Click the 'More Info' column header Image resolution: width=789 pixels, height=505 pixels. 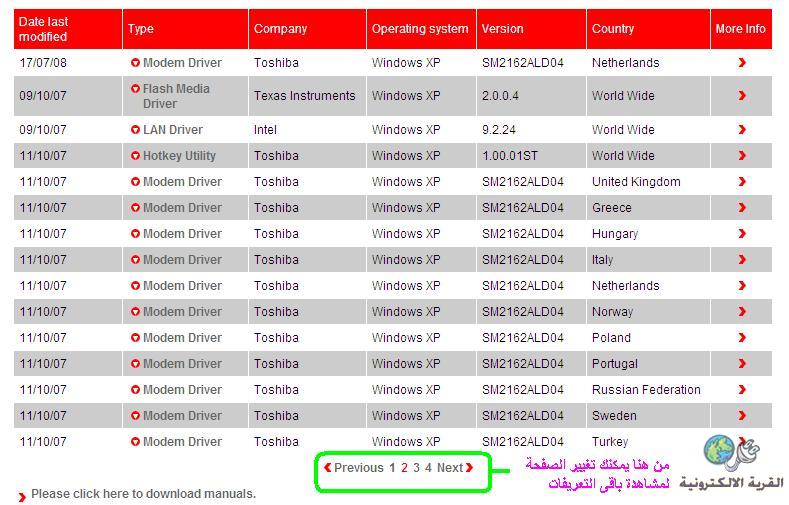click(x=741, y=29)
